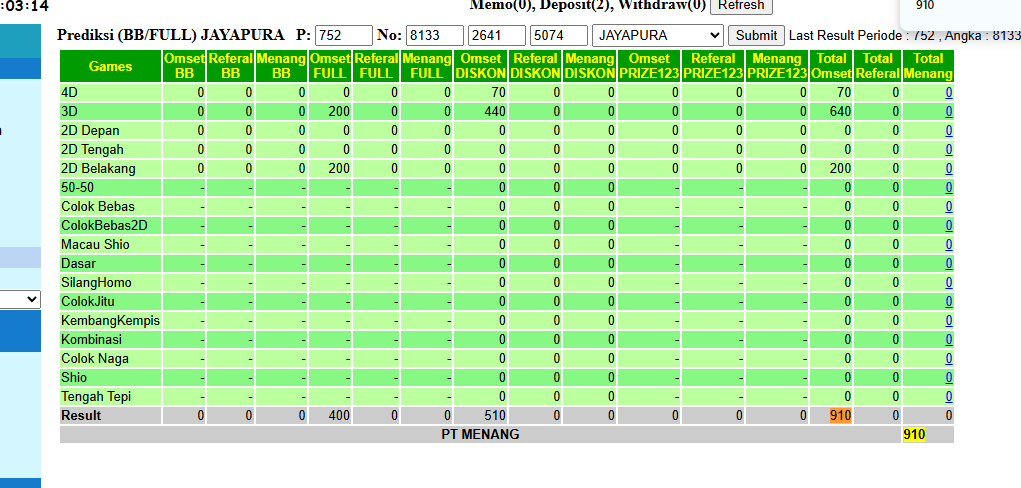Edit the first No field containing 8133

[x=434, y=35]
